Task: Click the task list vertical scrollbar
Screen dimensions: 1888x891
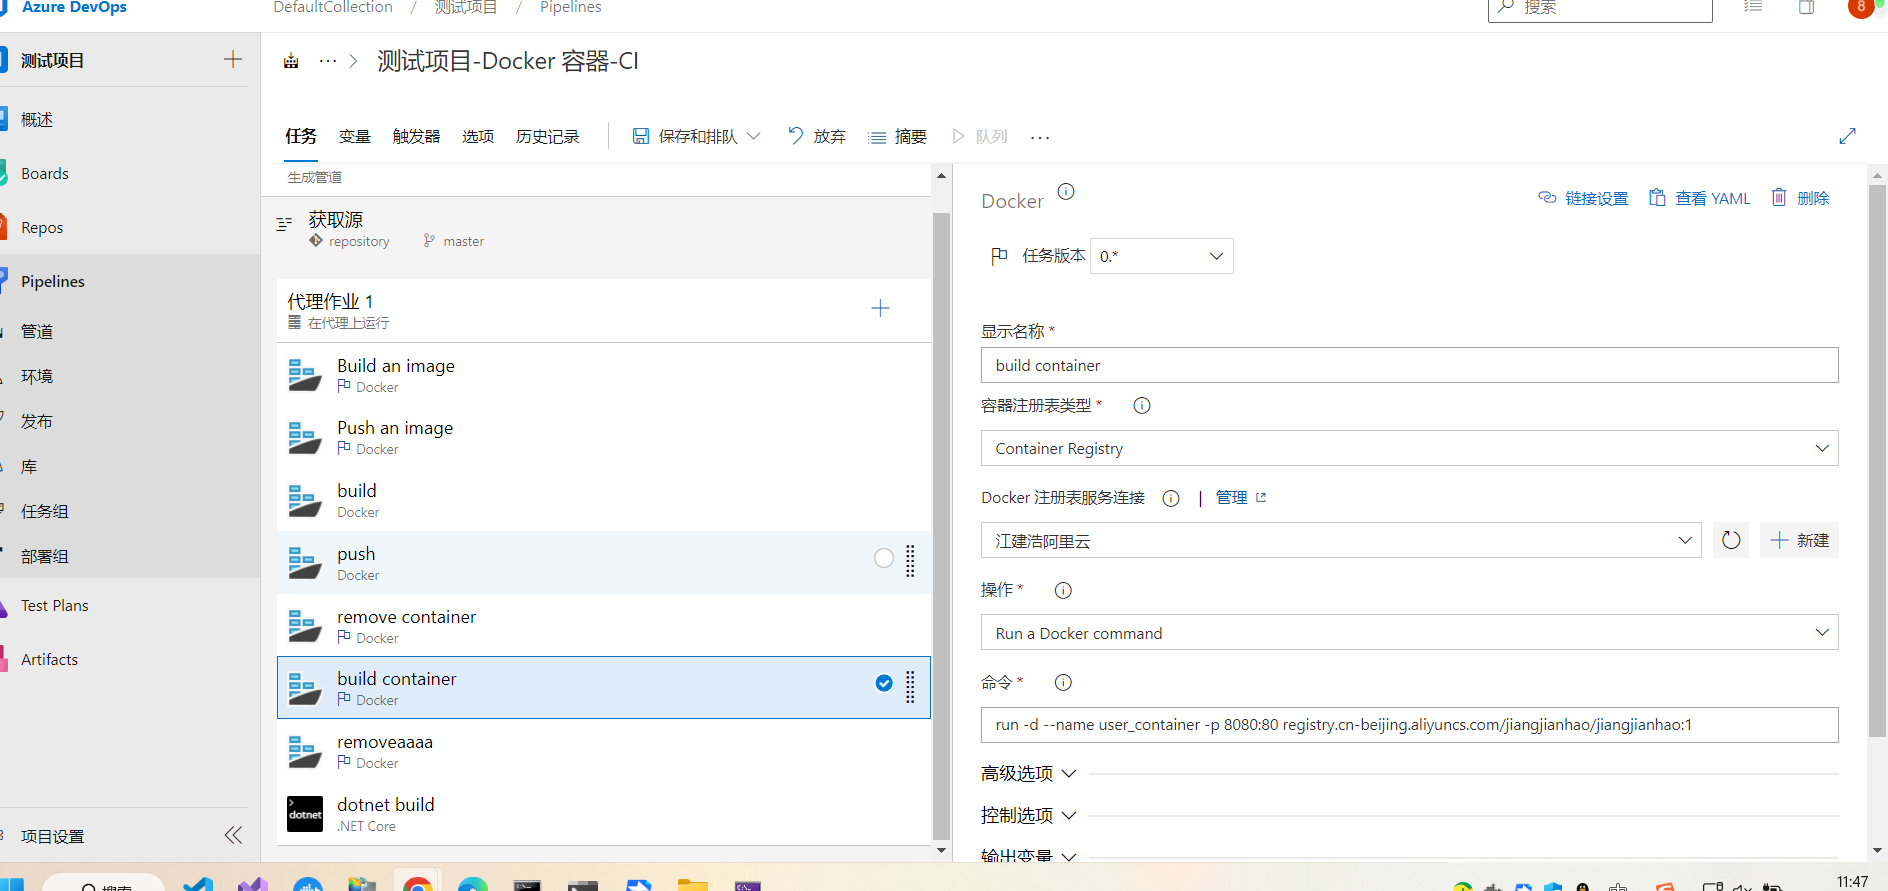Action: 941,525
